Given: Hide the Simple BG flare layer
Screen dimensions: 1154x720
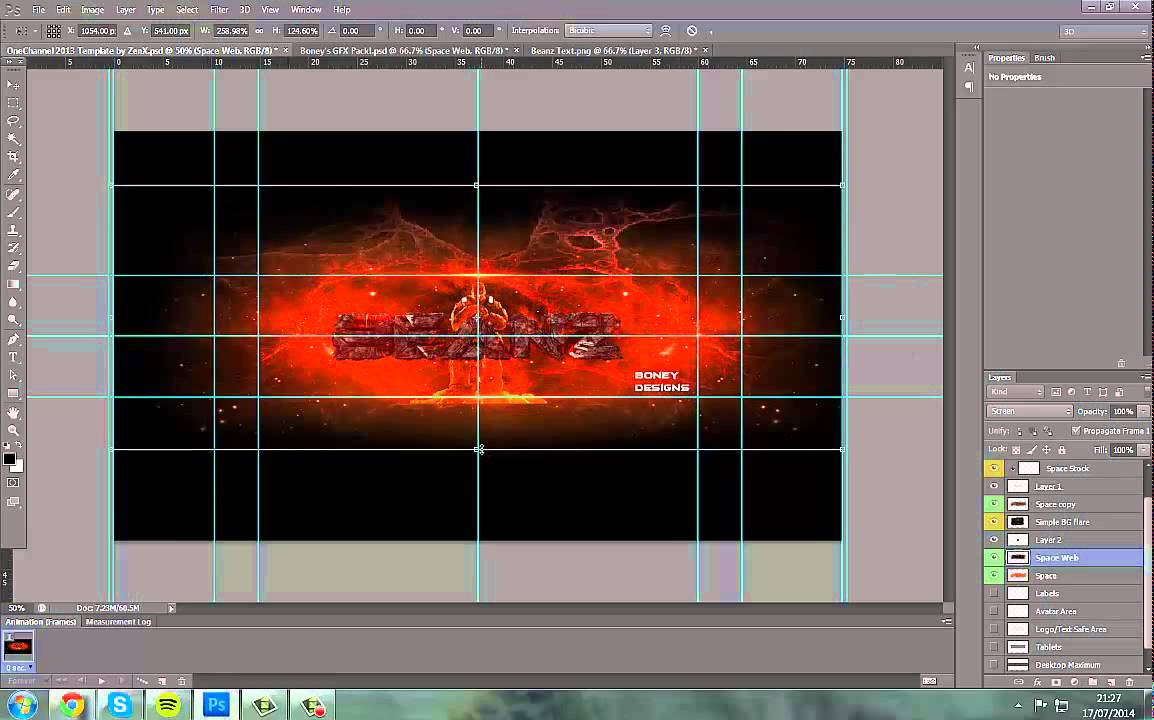Looking at the screenshot, I should [994, 522].
